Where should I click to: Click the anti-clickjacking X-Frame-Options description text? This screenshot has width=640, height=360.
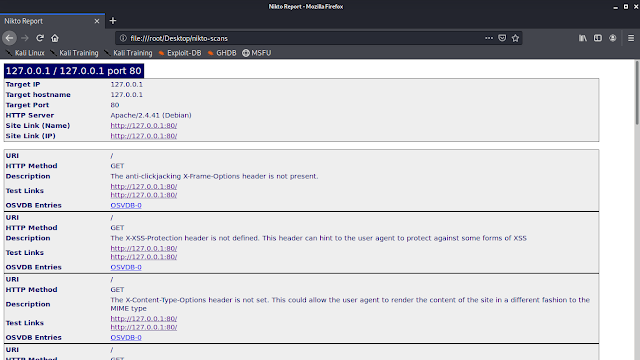coord(214,176)
